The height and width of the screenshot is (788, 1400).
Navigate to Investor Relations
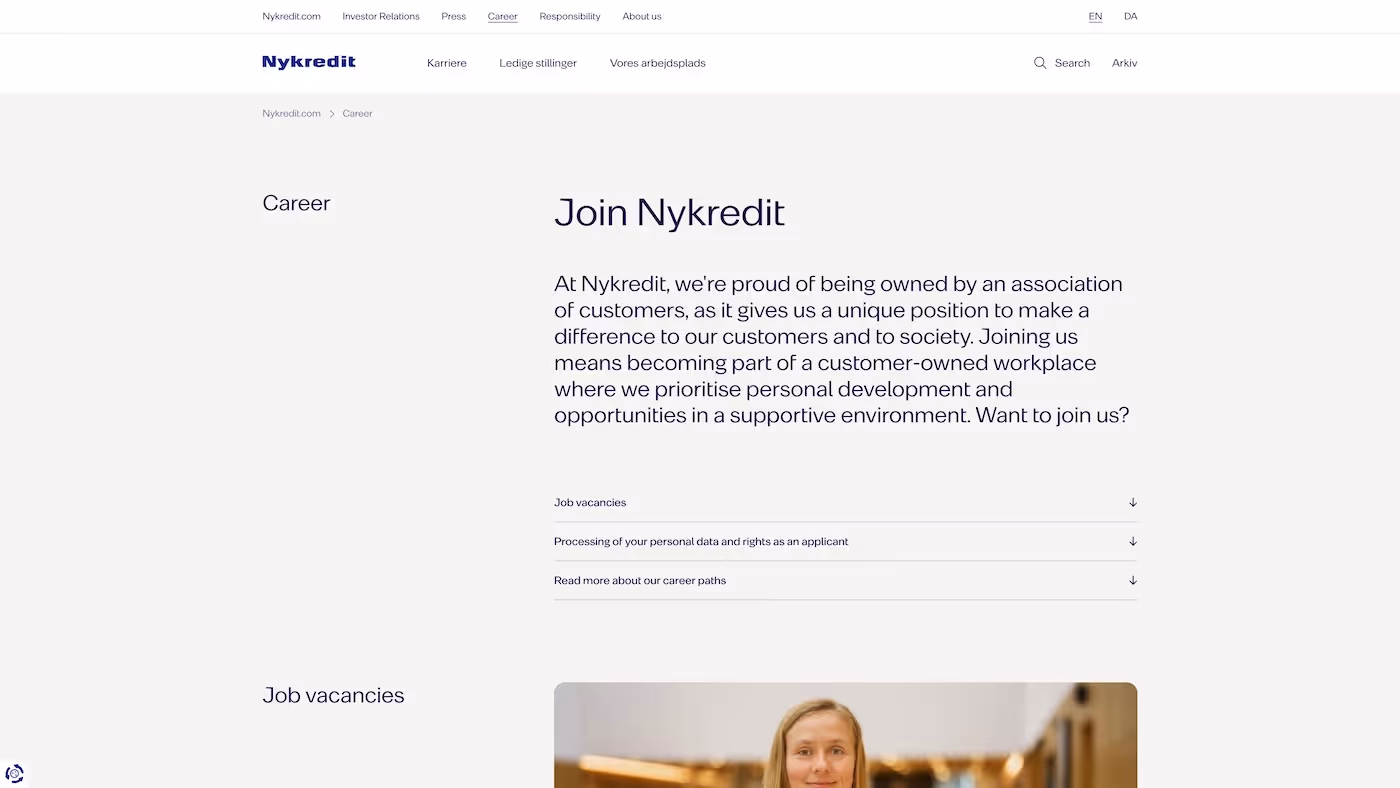tap(381, 15)
